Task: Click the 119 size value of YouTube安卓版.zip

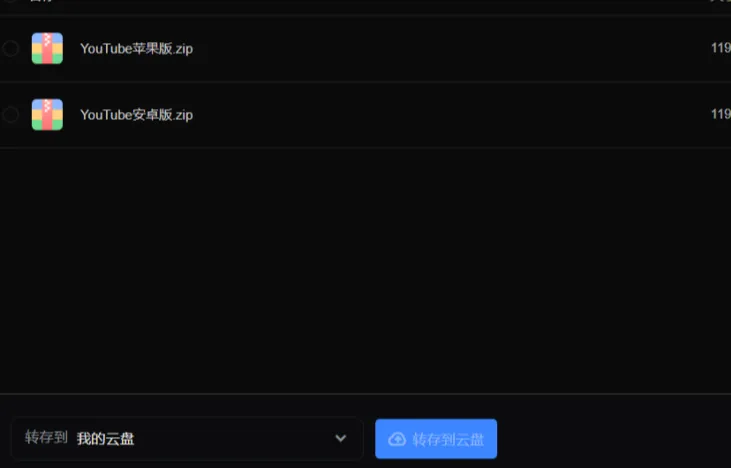Action: 721,114
